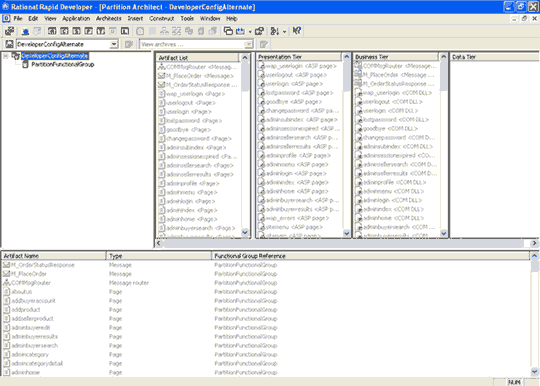Open the Edit menu
This screenshot has height=386, width=540.
coord(33,18)
